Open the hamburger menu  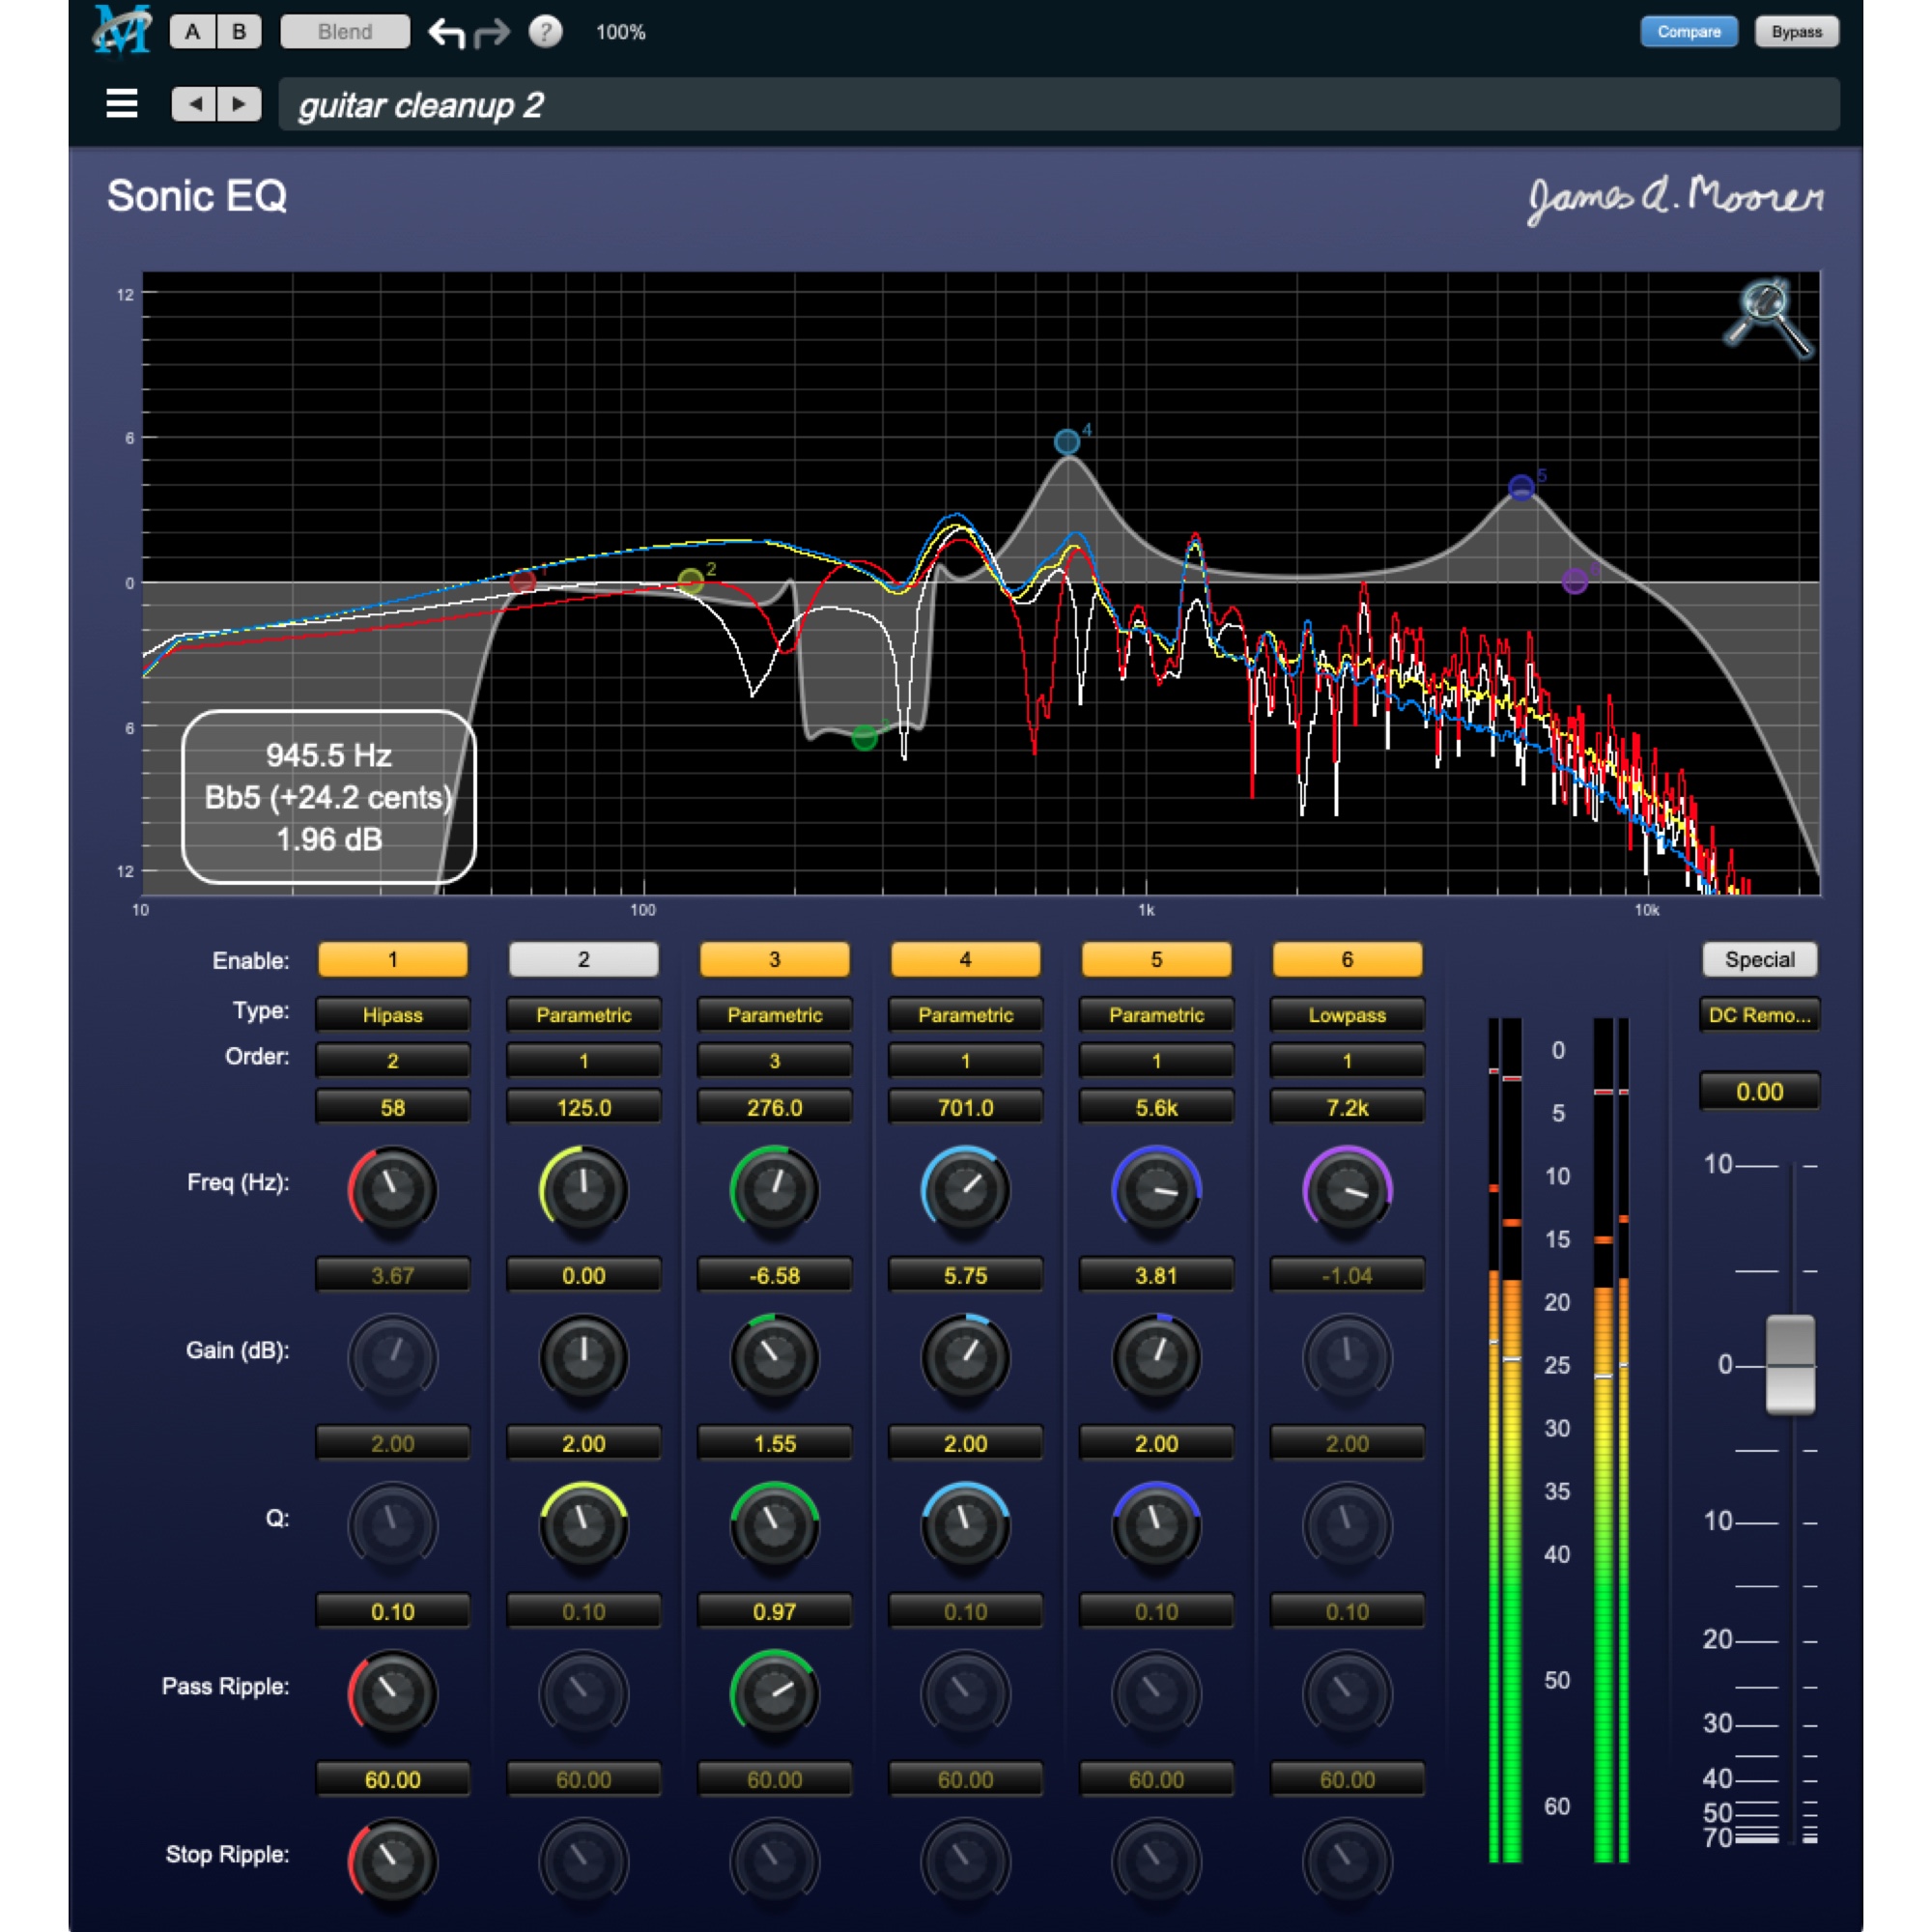coord(122,104)
